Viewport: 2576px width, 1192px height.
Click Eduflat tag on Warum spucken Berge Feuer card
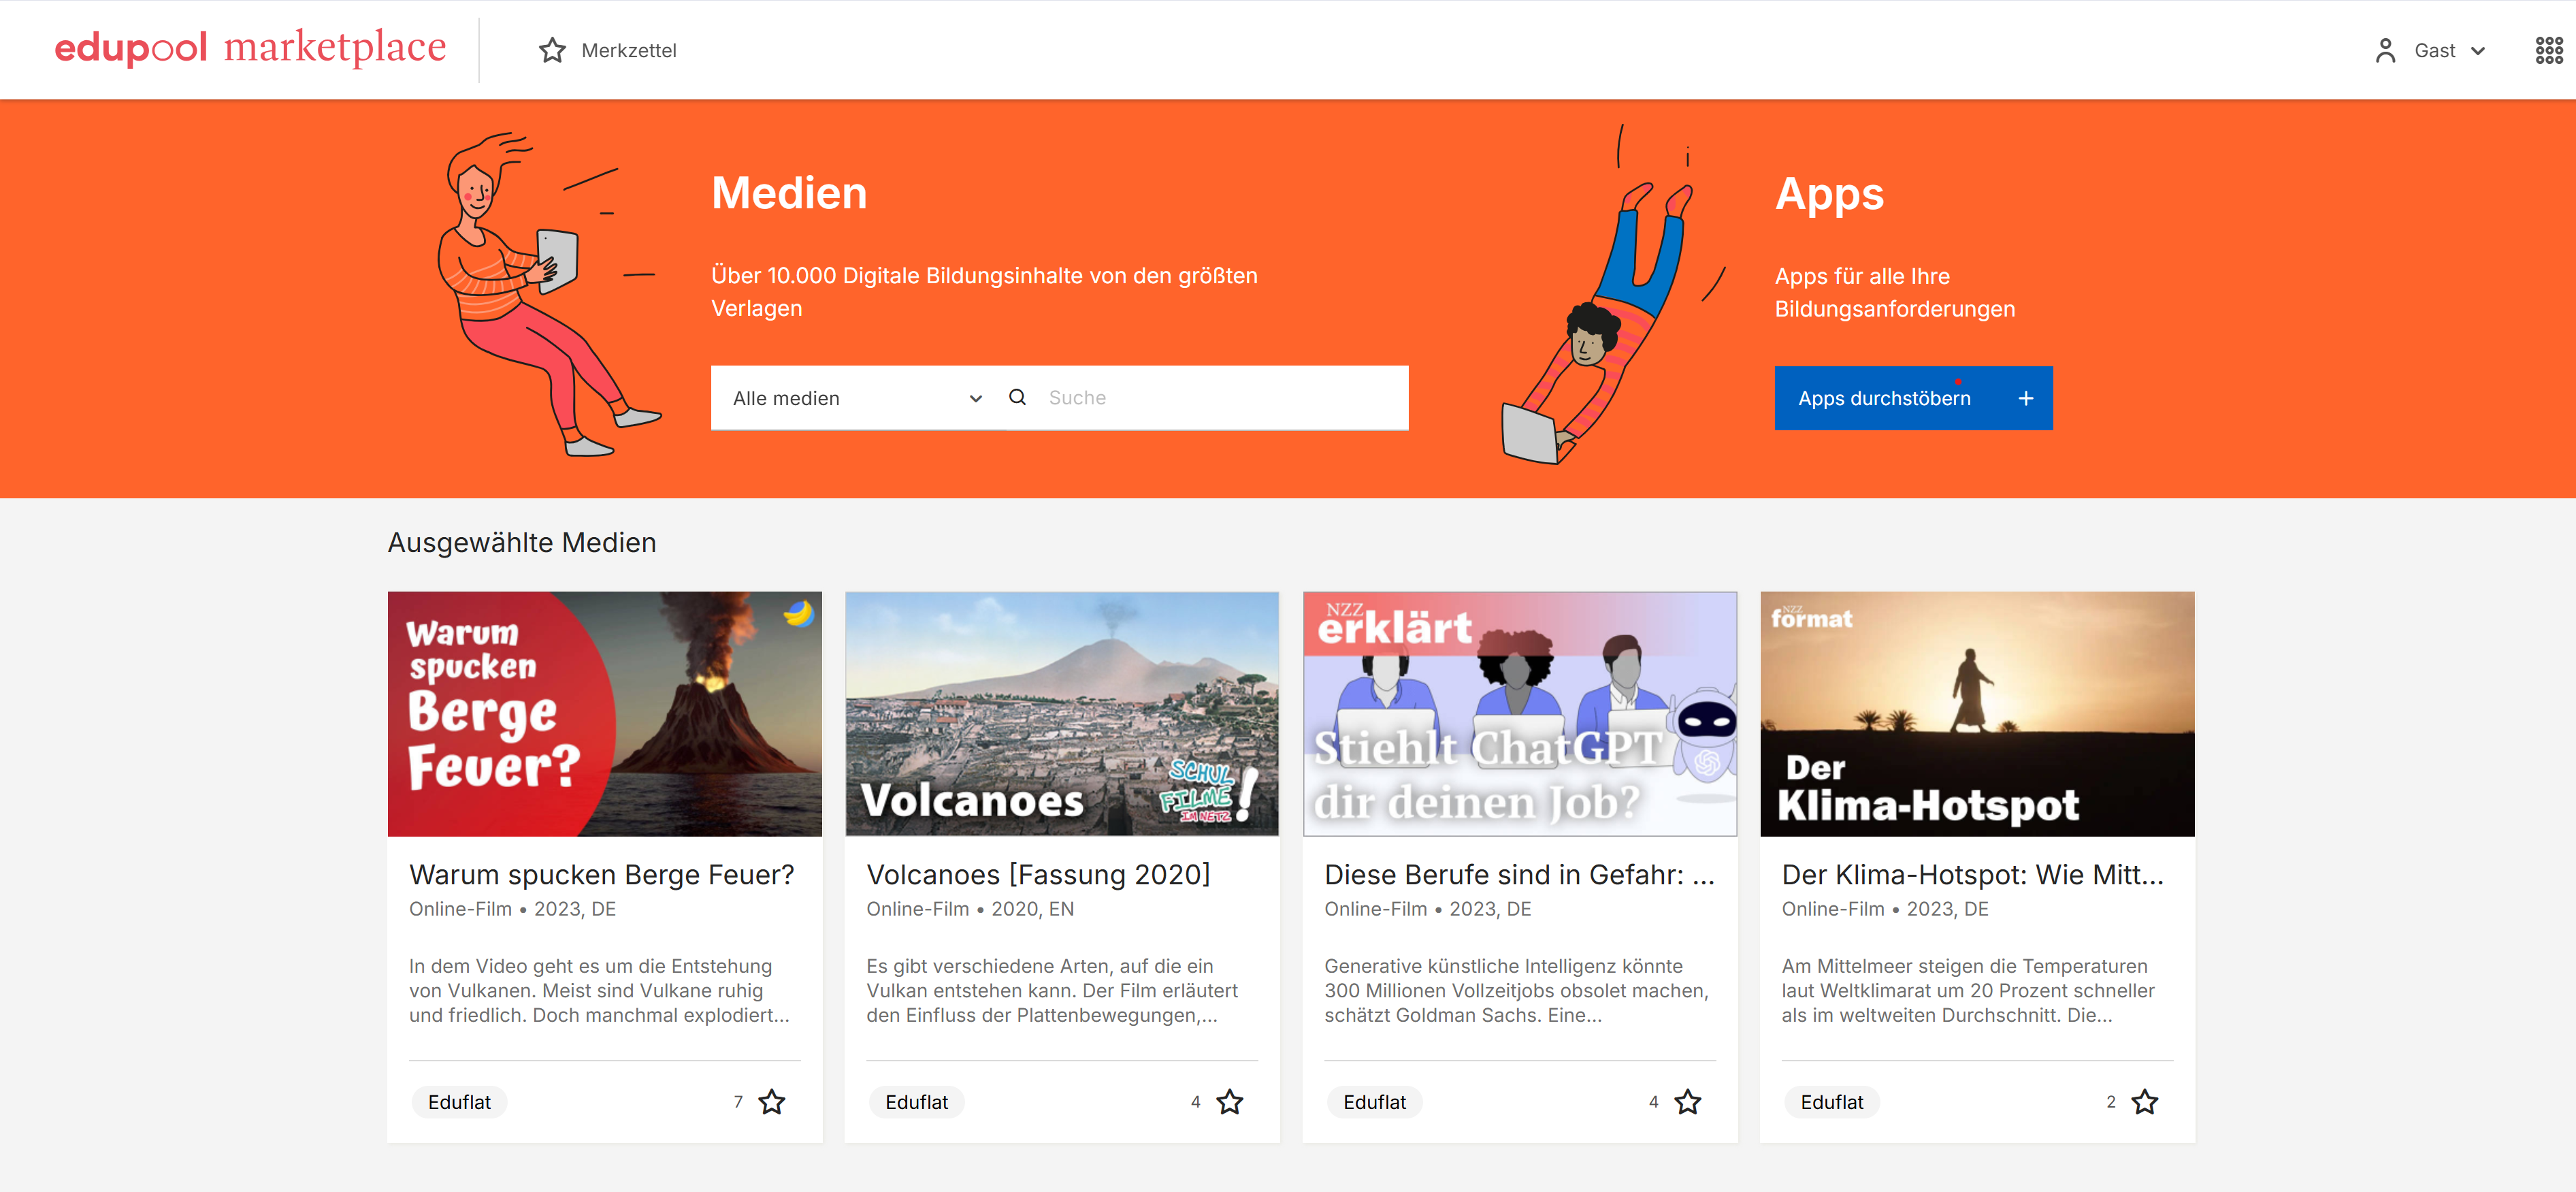pyautogui.click(x=459, y=1102)
